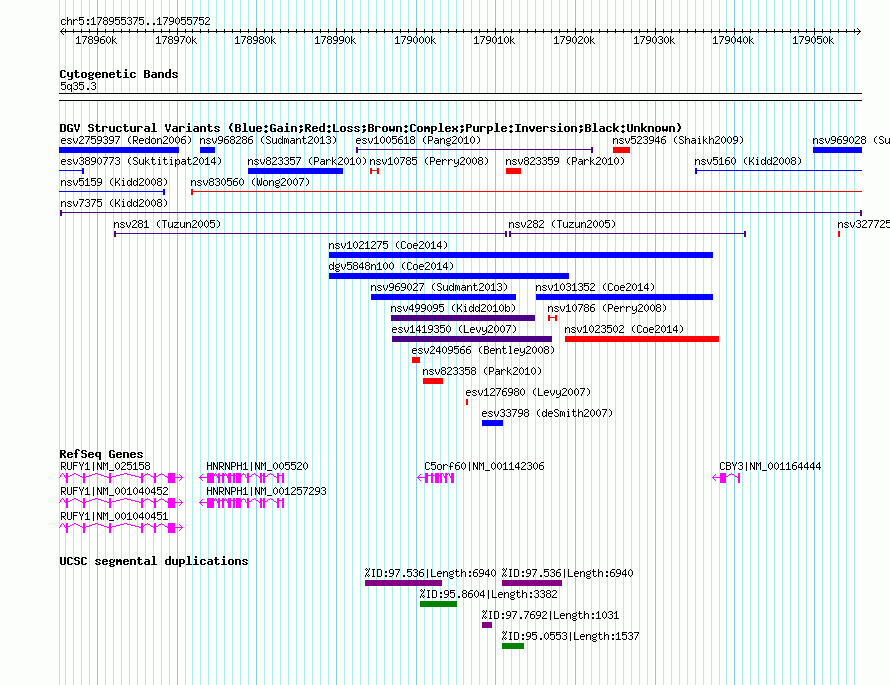This screenshot has height=685, width=890.
Task: Select the esv1419350 (Levy2007) purple bar
Action: 472,339
